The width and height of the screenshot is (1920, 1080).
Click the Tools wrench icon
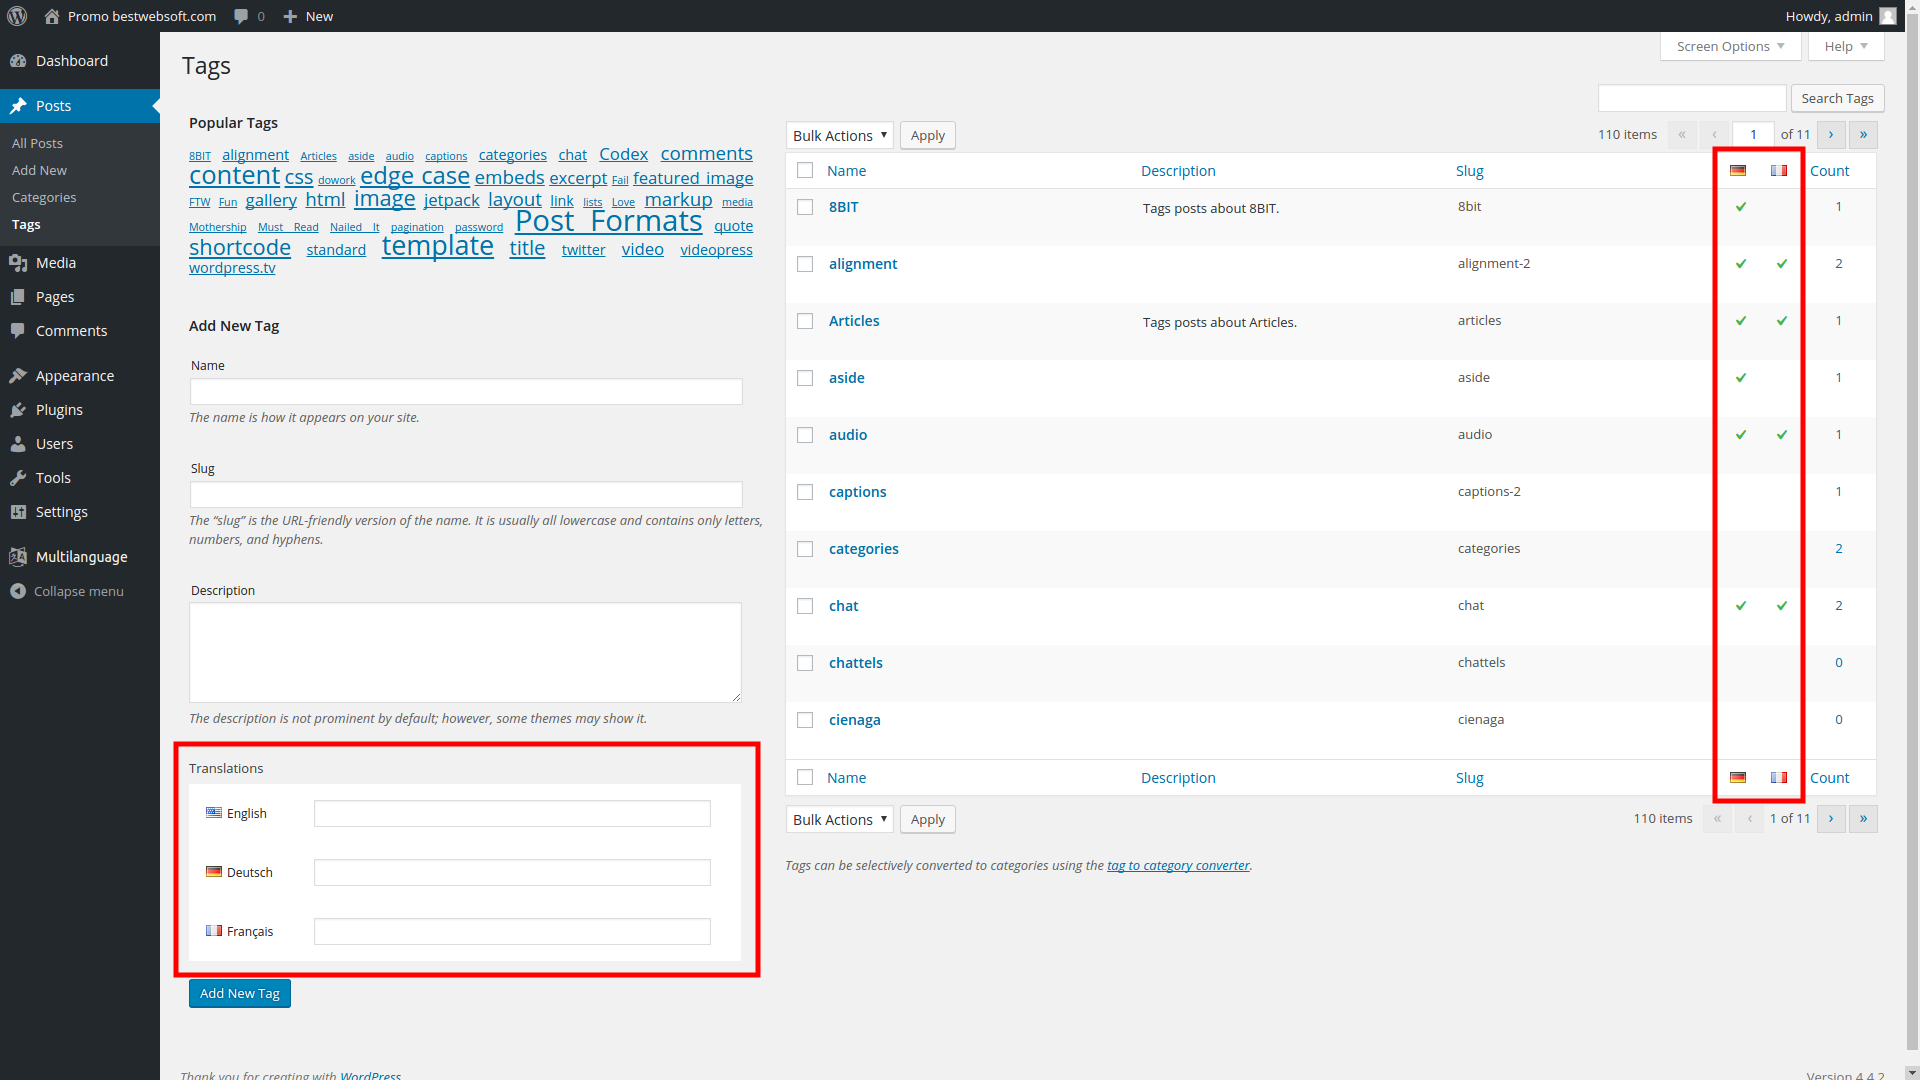18,478
